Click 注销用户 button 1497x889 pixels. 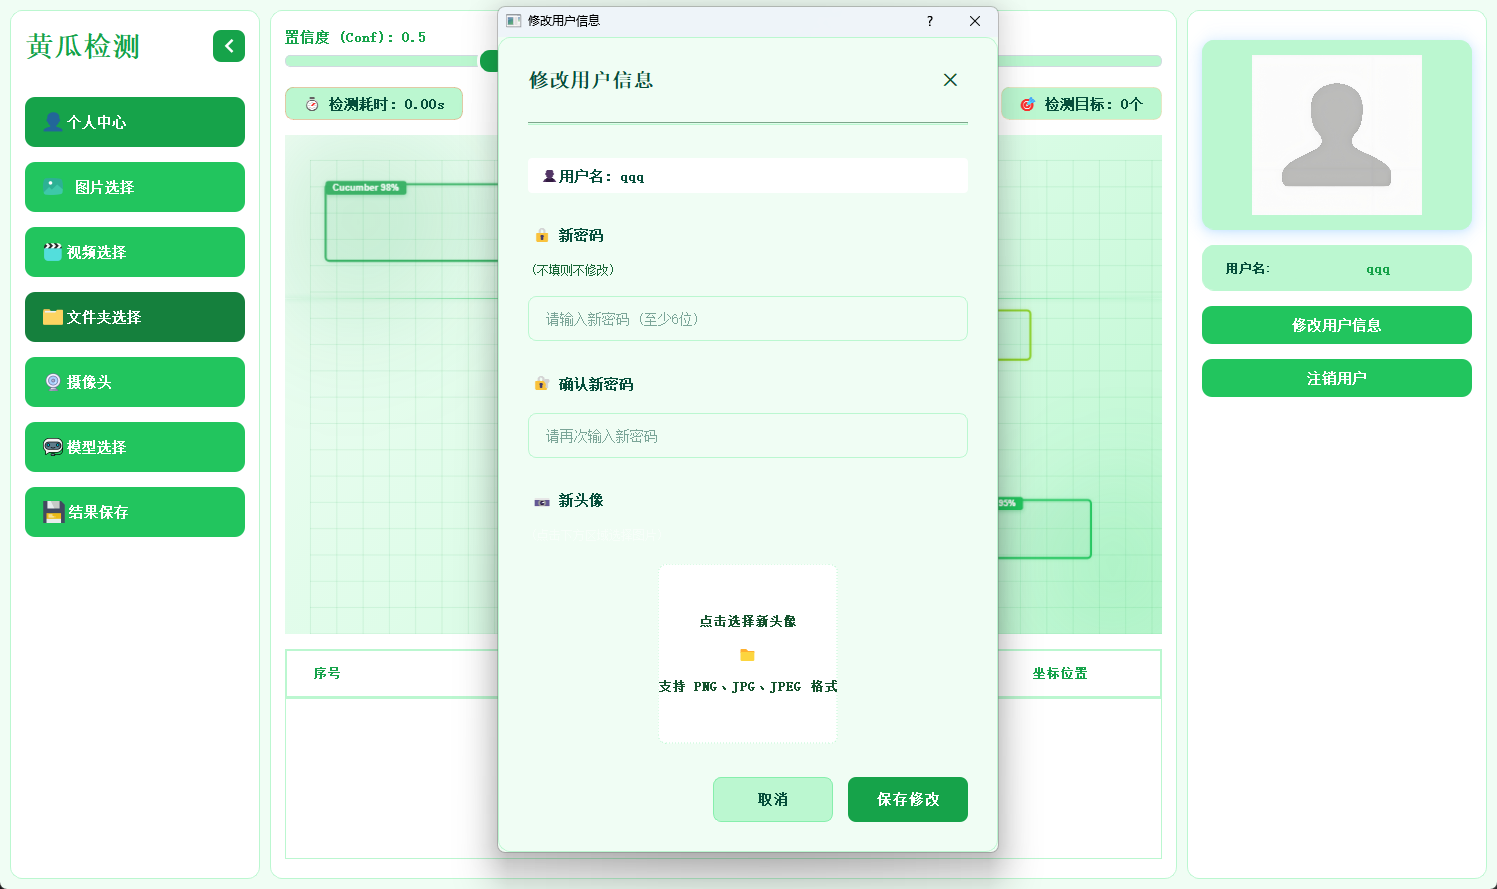click(x=1337, y=378)
